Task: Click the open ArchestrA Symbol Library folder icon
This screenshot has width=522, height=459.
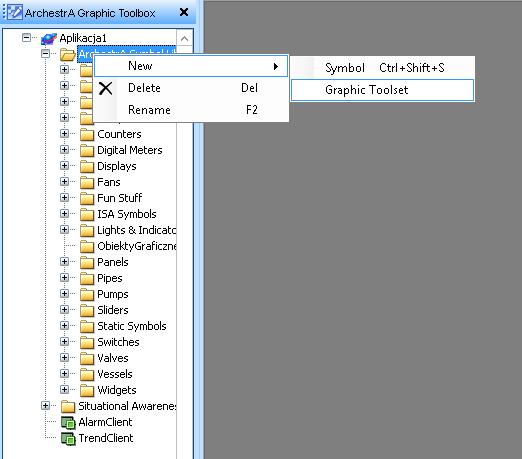Action: 68,54
